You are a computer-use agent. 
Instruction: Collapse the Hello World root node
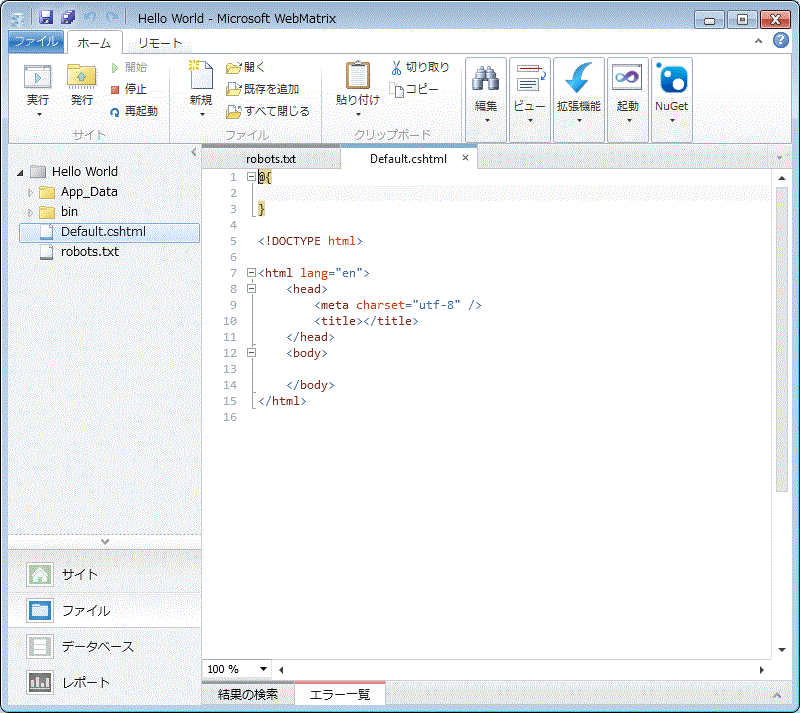tap(20, 173)
